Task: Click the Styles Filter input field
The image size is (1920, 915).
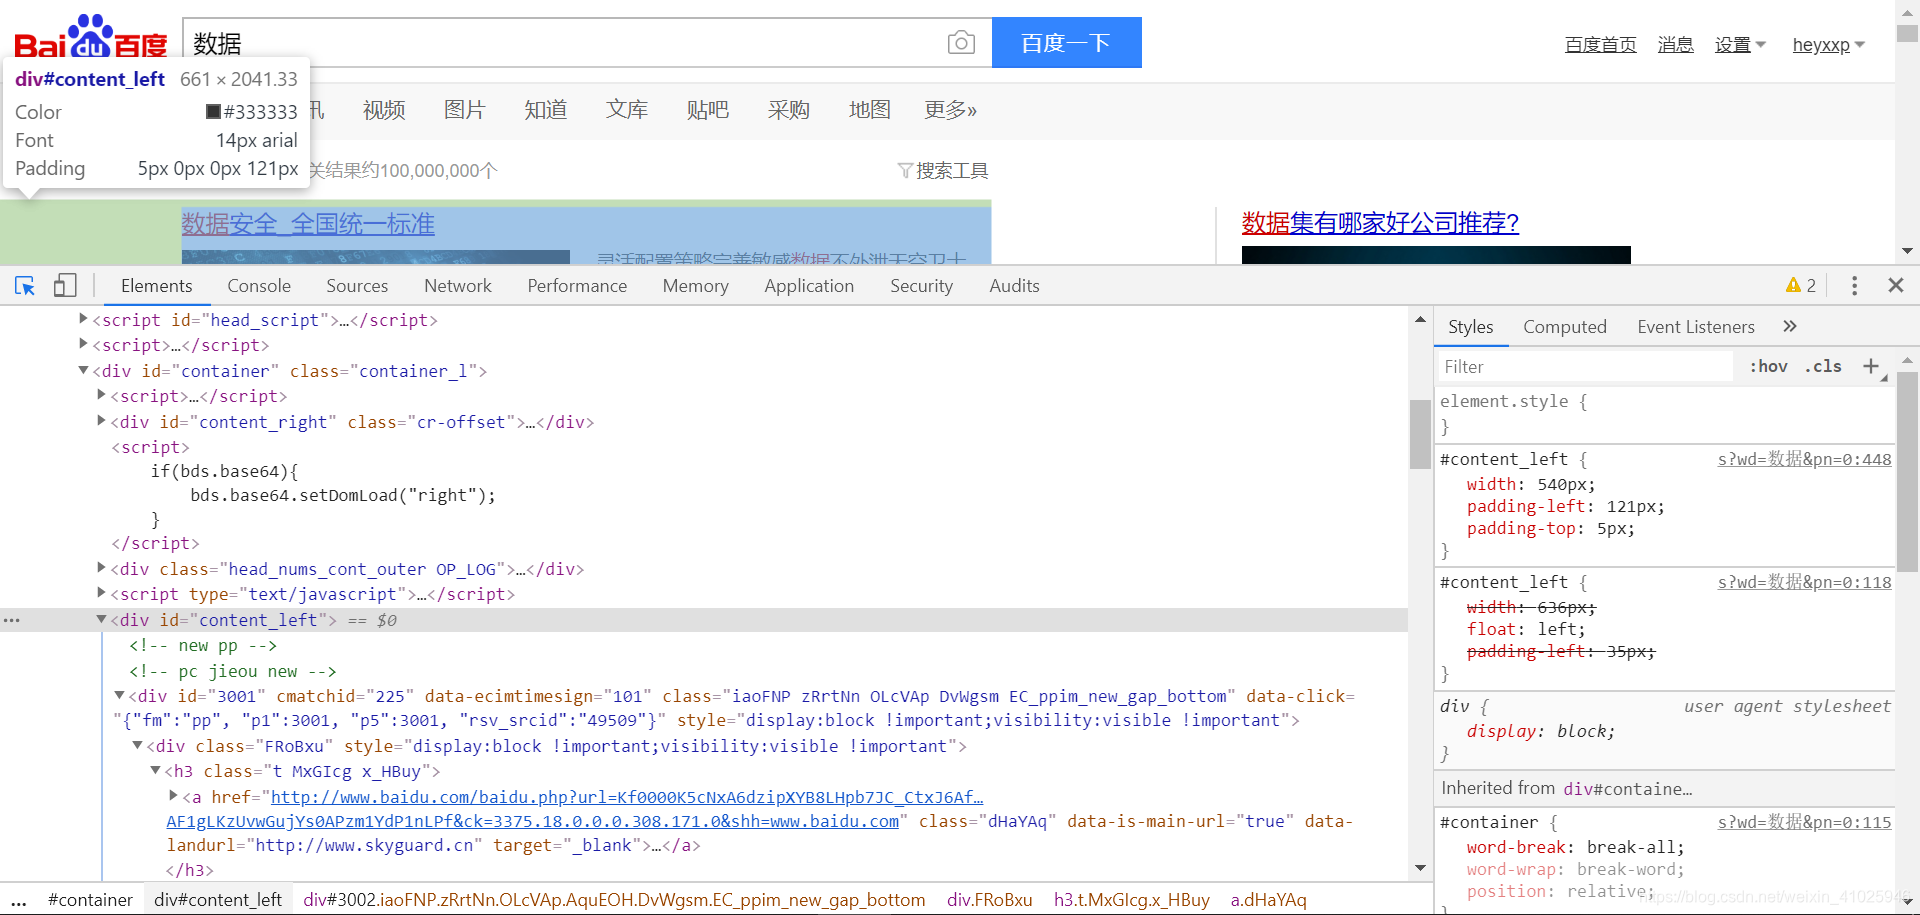Action: pos(1586,366)
